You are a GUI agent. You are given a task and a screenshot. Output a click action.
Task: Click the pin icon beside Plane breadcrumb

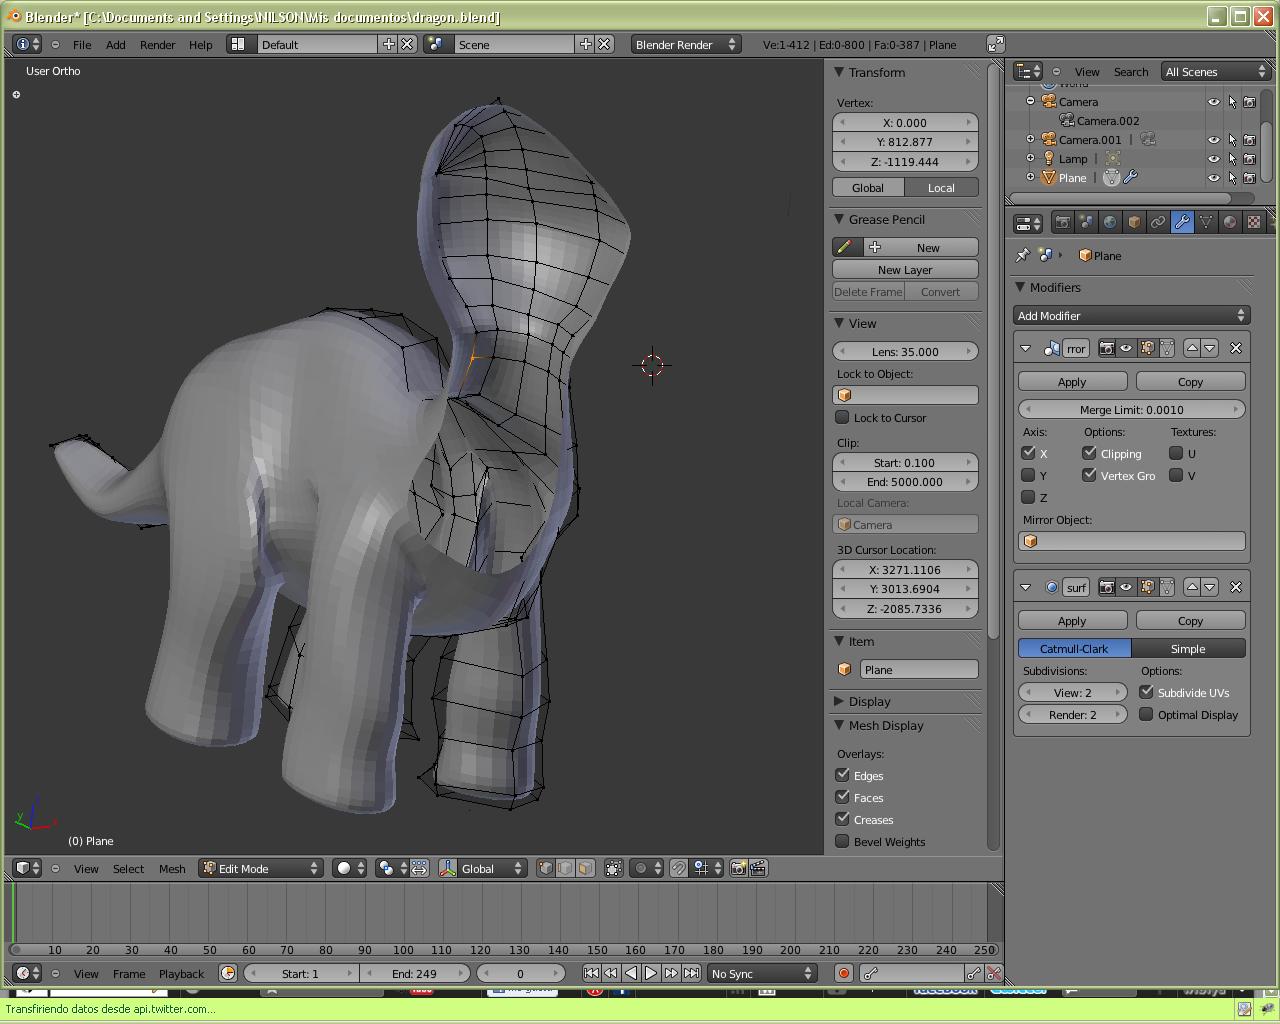1022,255
